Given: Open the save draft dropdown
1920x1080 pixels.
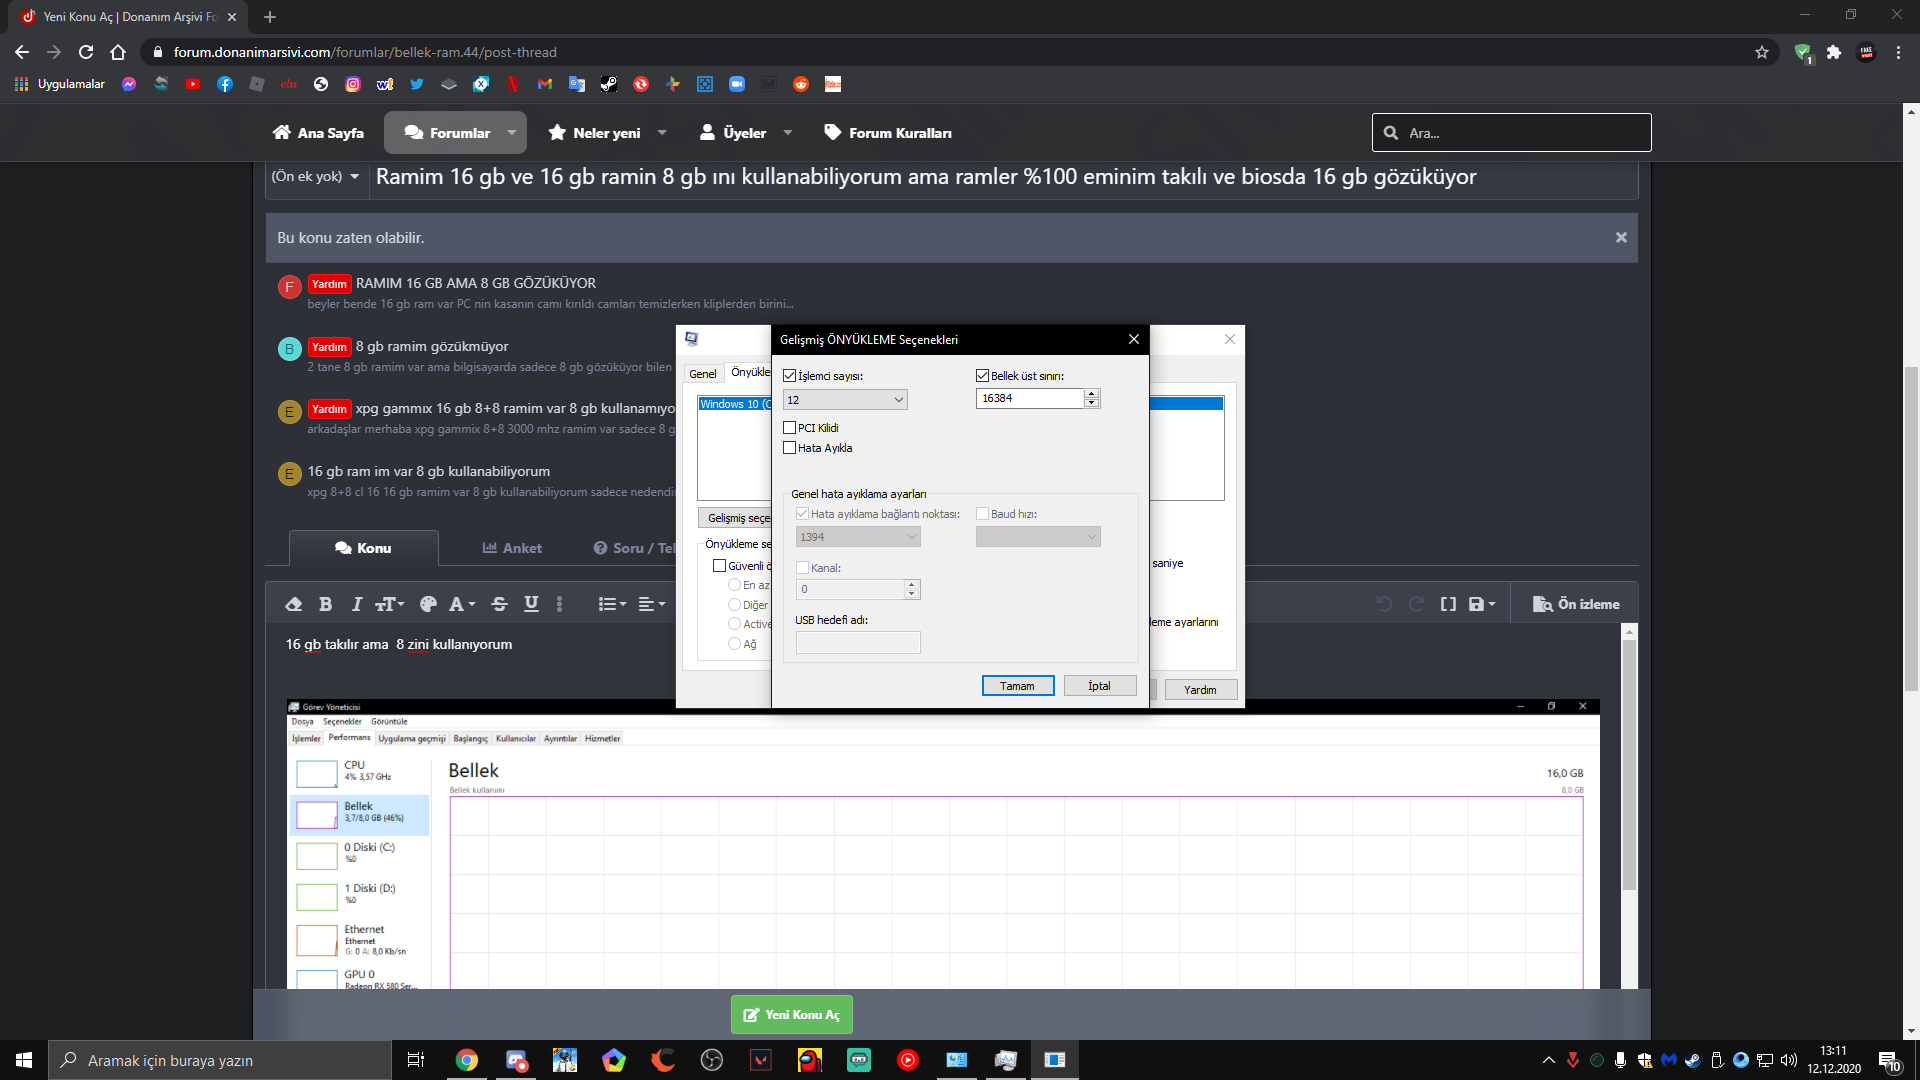Looking at the screenshot, I should (1482, 604).
